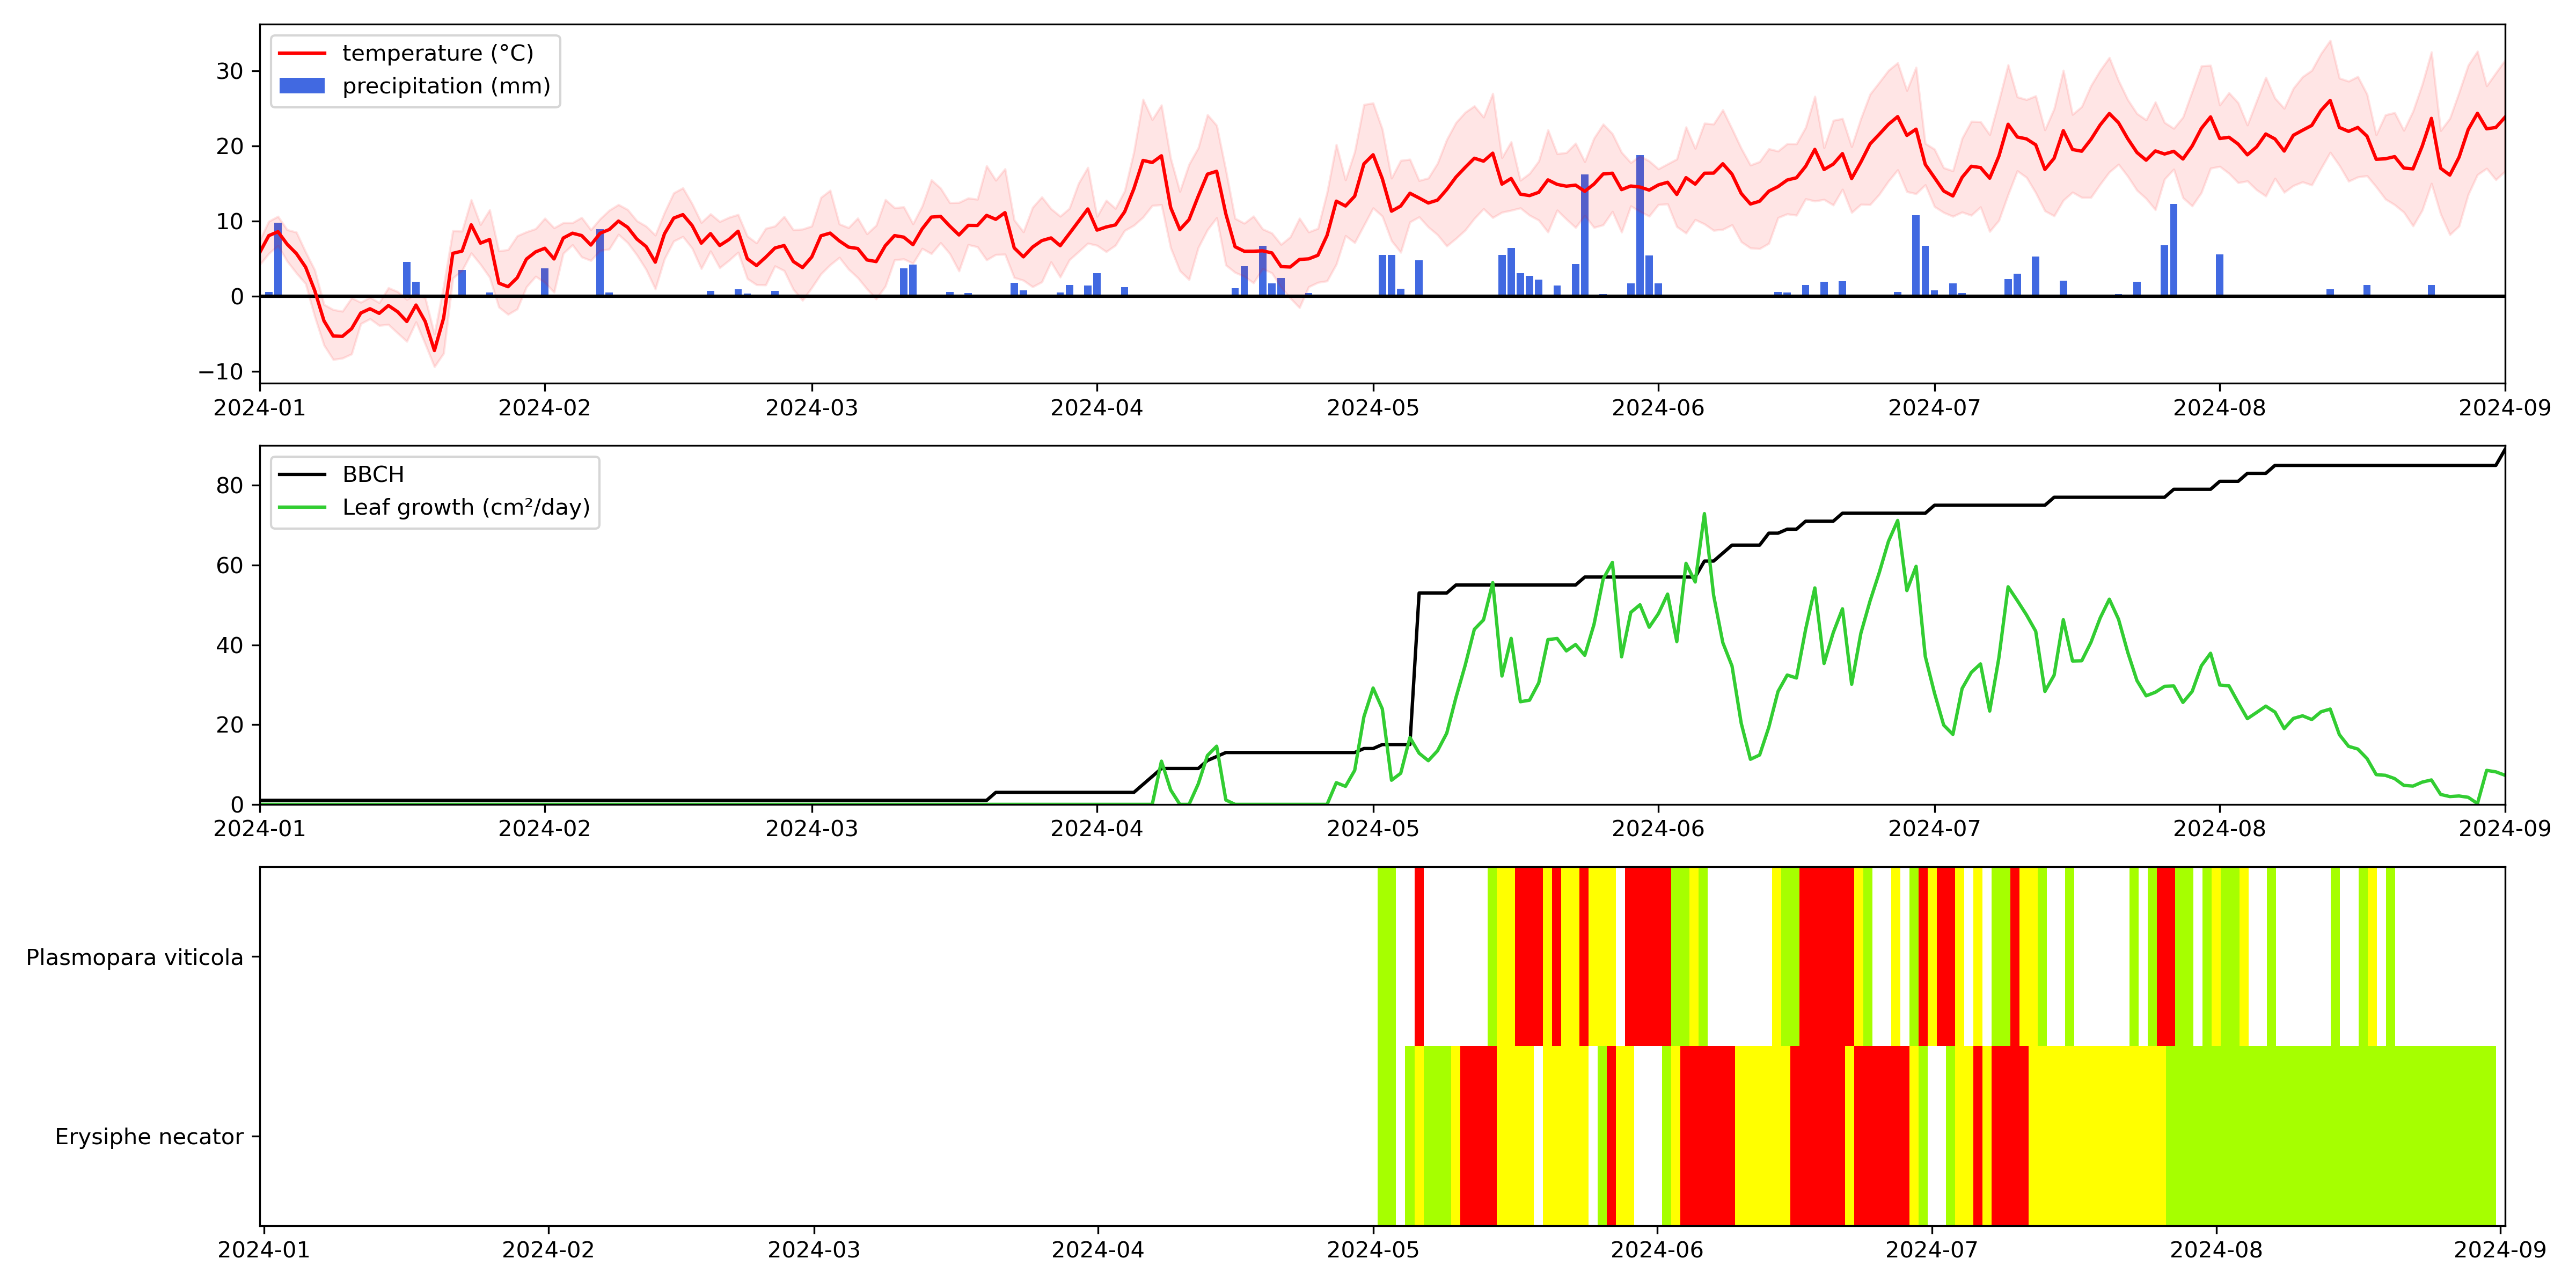The height and width of the screenshot is (1288, 2576).
Task: Click '2024-01' under the disease risk heatmap
Action: 264,1250
